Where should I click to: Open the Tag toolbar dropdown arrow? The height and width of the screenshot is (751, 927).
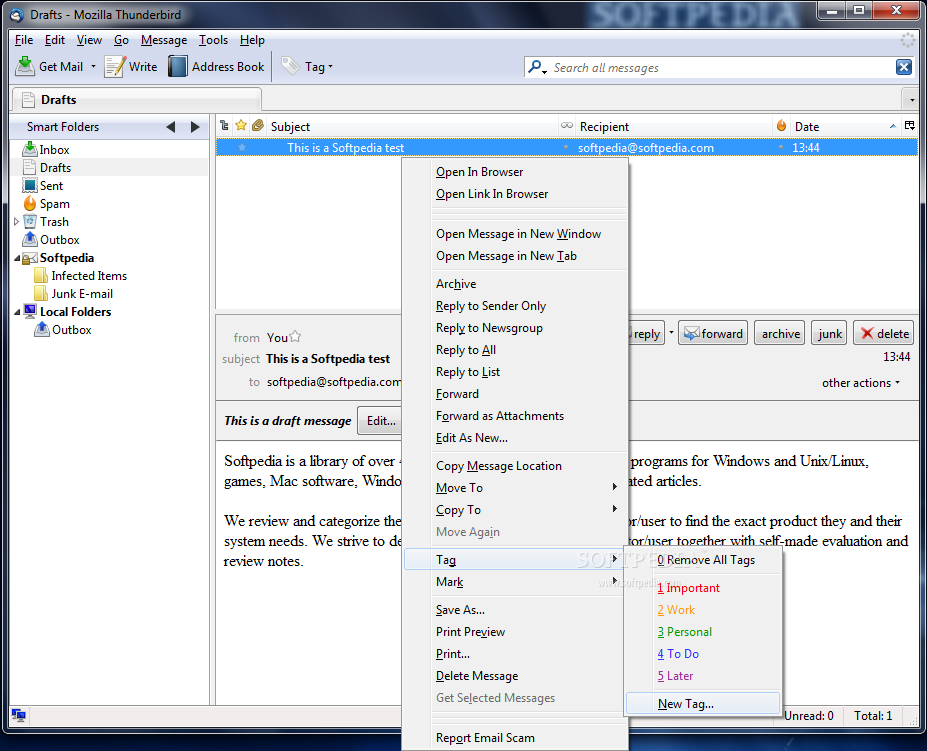pyautogui.click(x=330, y=66)
